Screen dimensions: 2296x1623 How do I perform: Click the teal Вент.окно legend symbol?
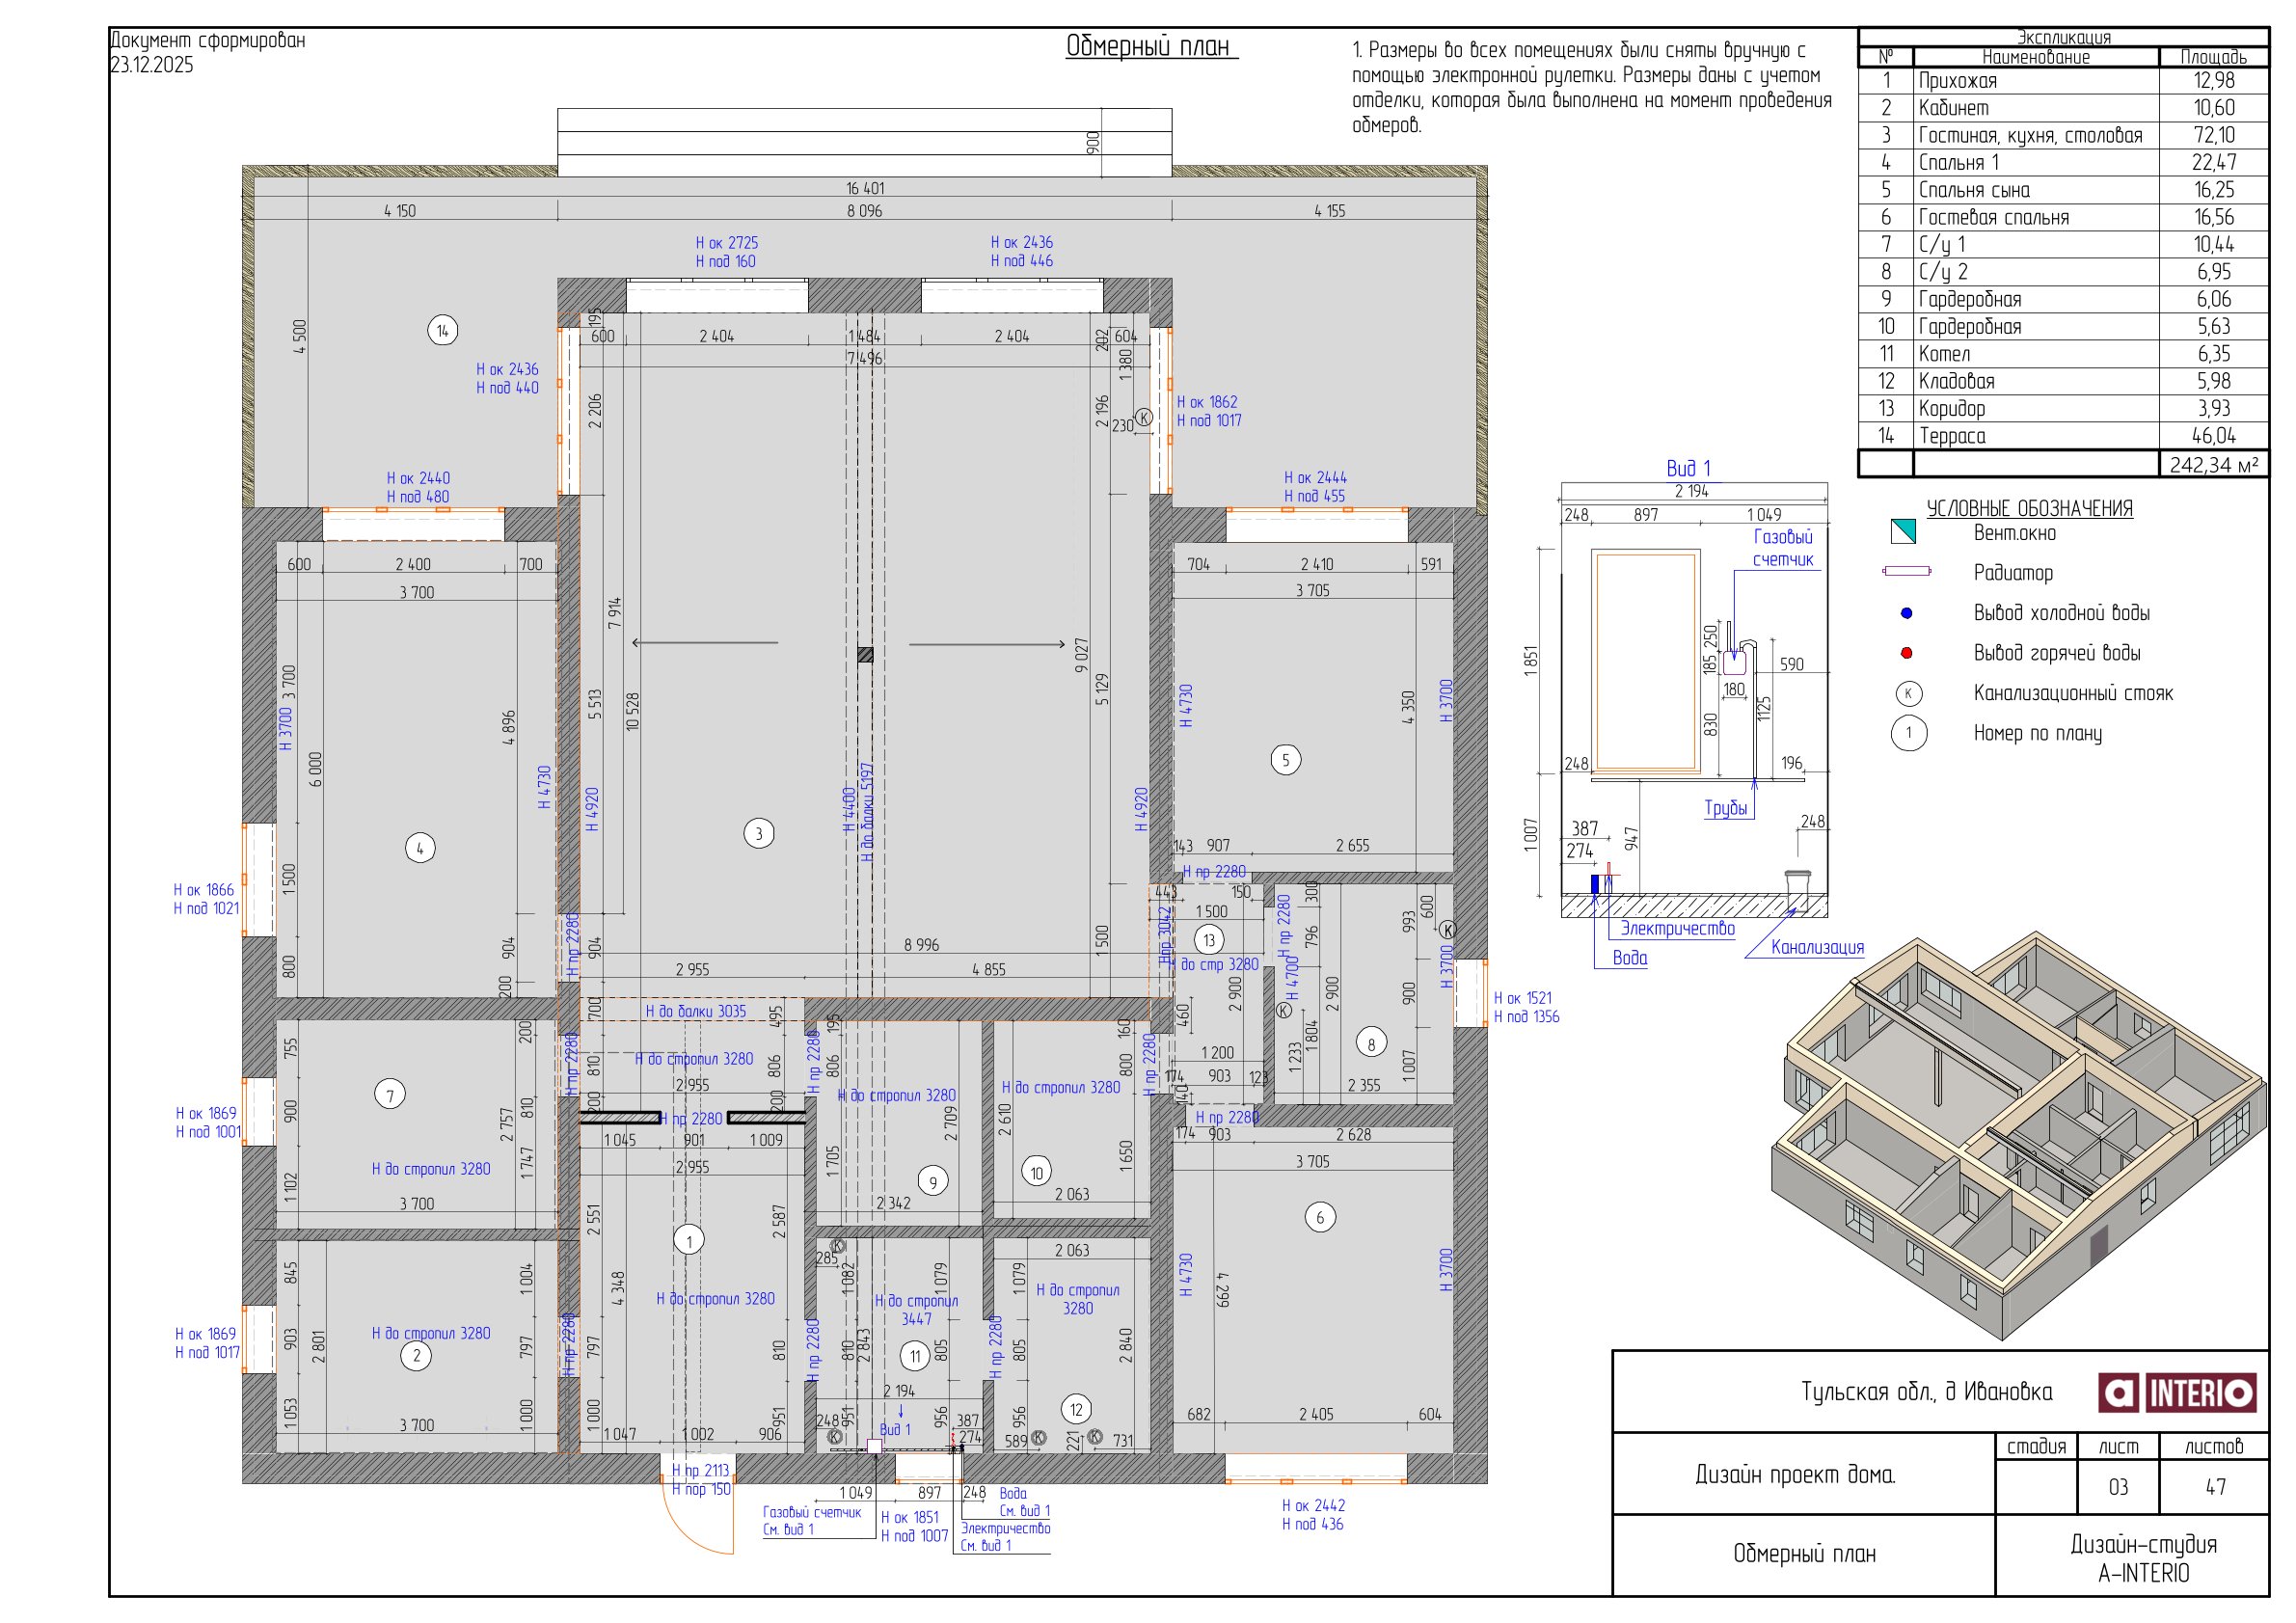coord(1902,532)
